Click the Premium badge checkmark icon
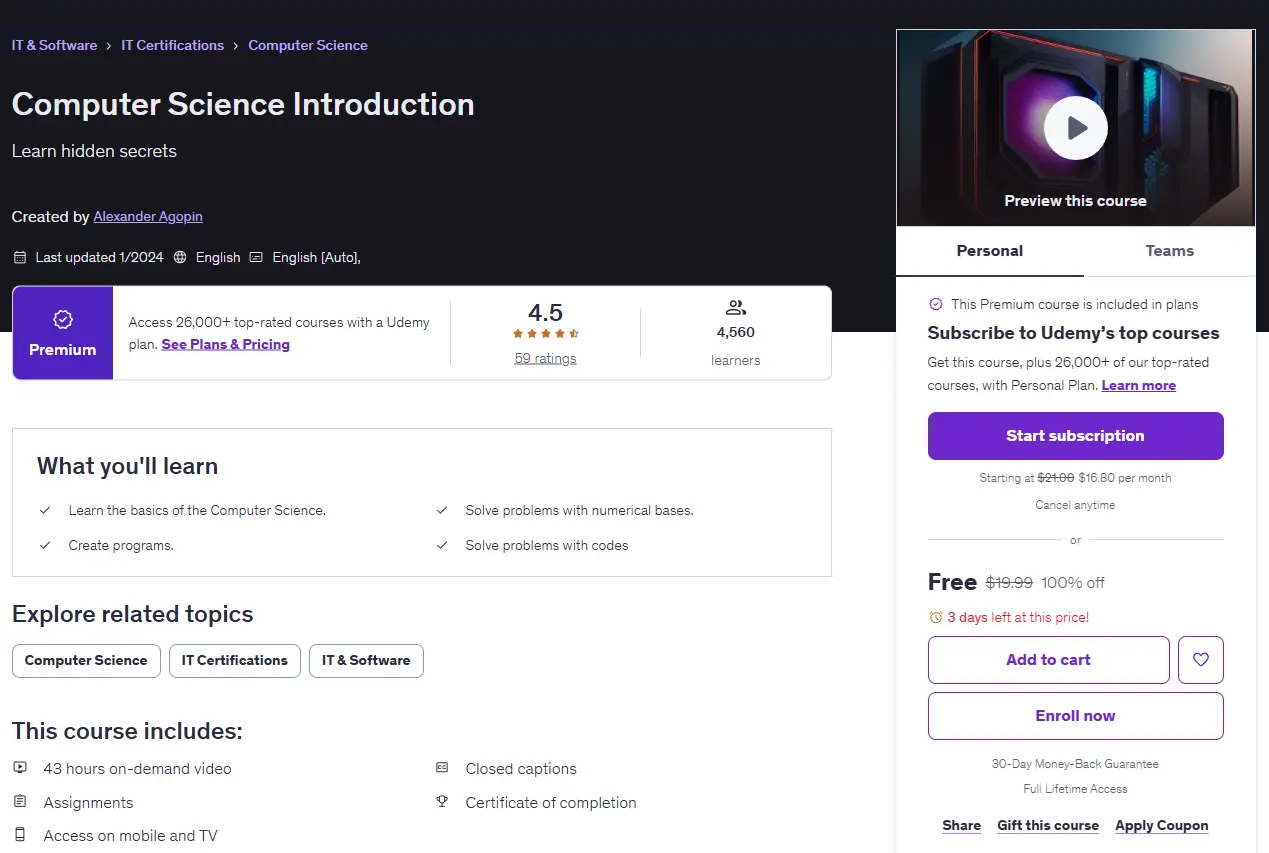Image resolution: width=1269 pixels, height=853 pixels. 63,319
